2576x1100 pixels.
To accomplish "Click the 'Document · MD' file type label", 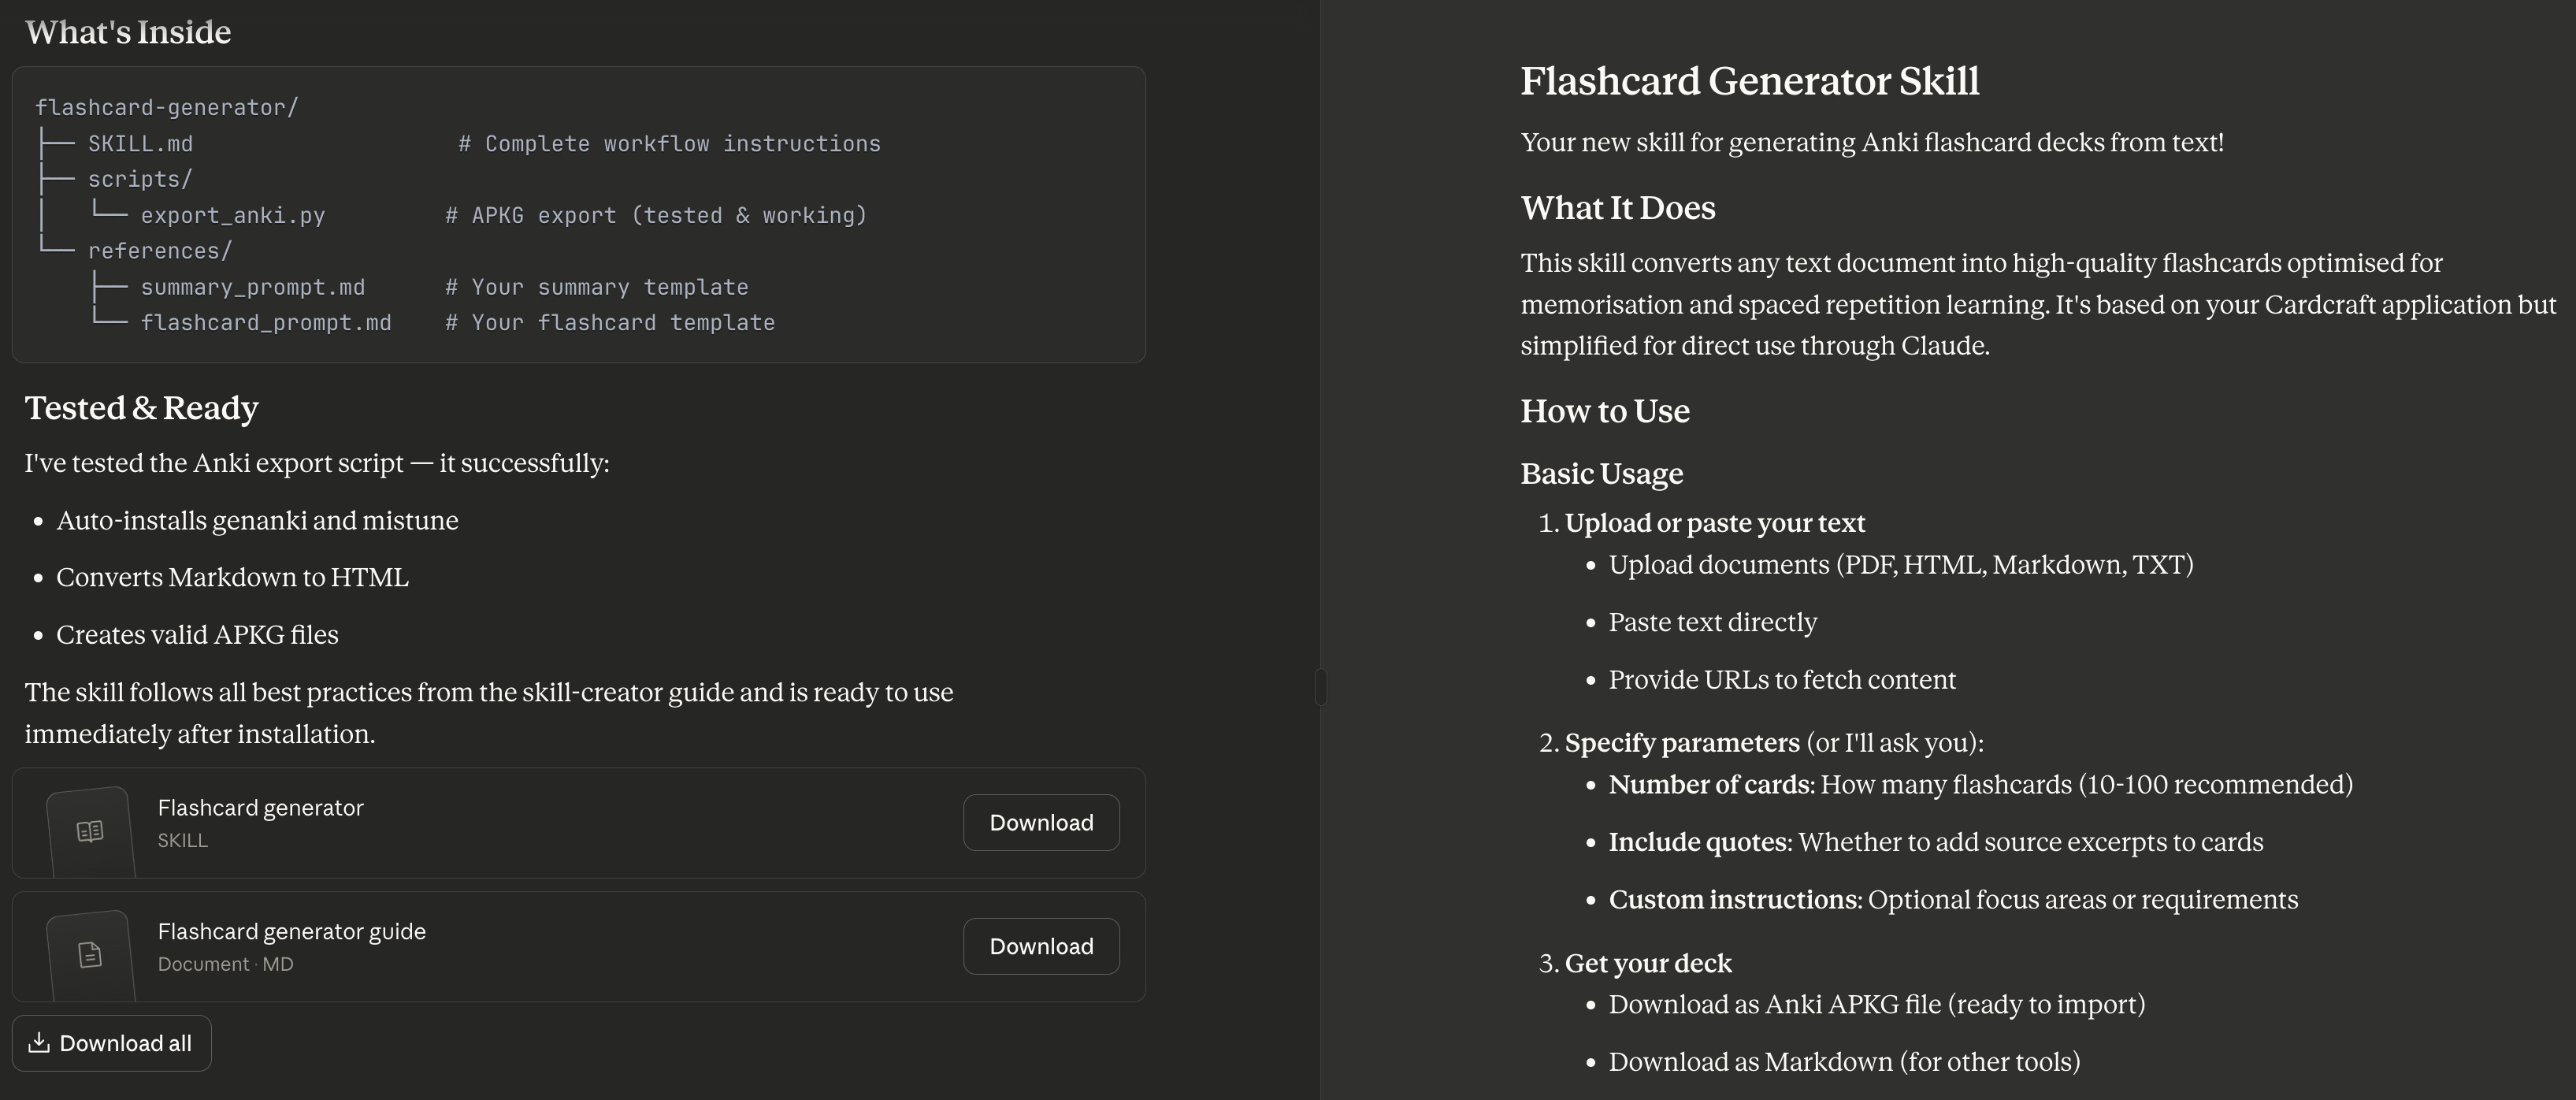I will (225, 965).
